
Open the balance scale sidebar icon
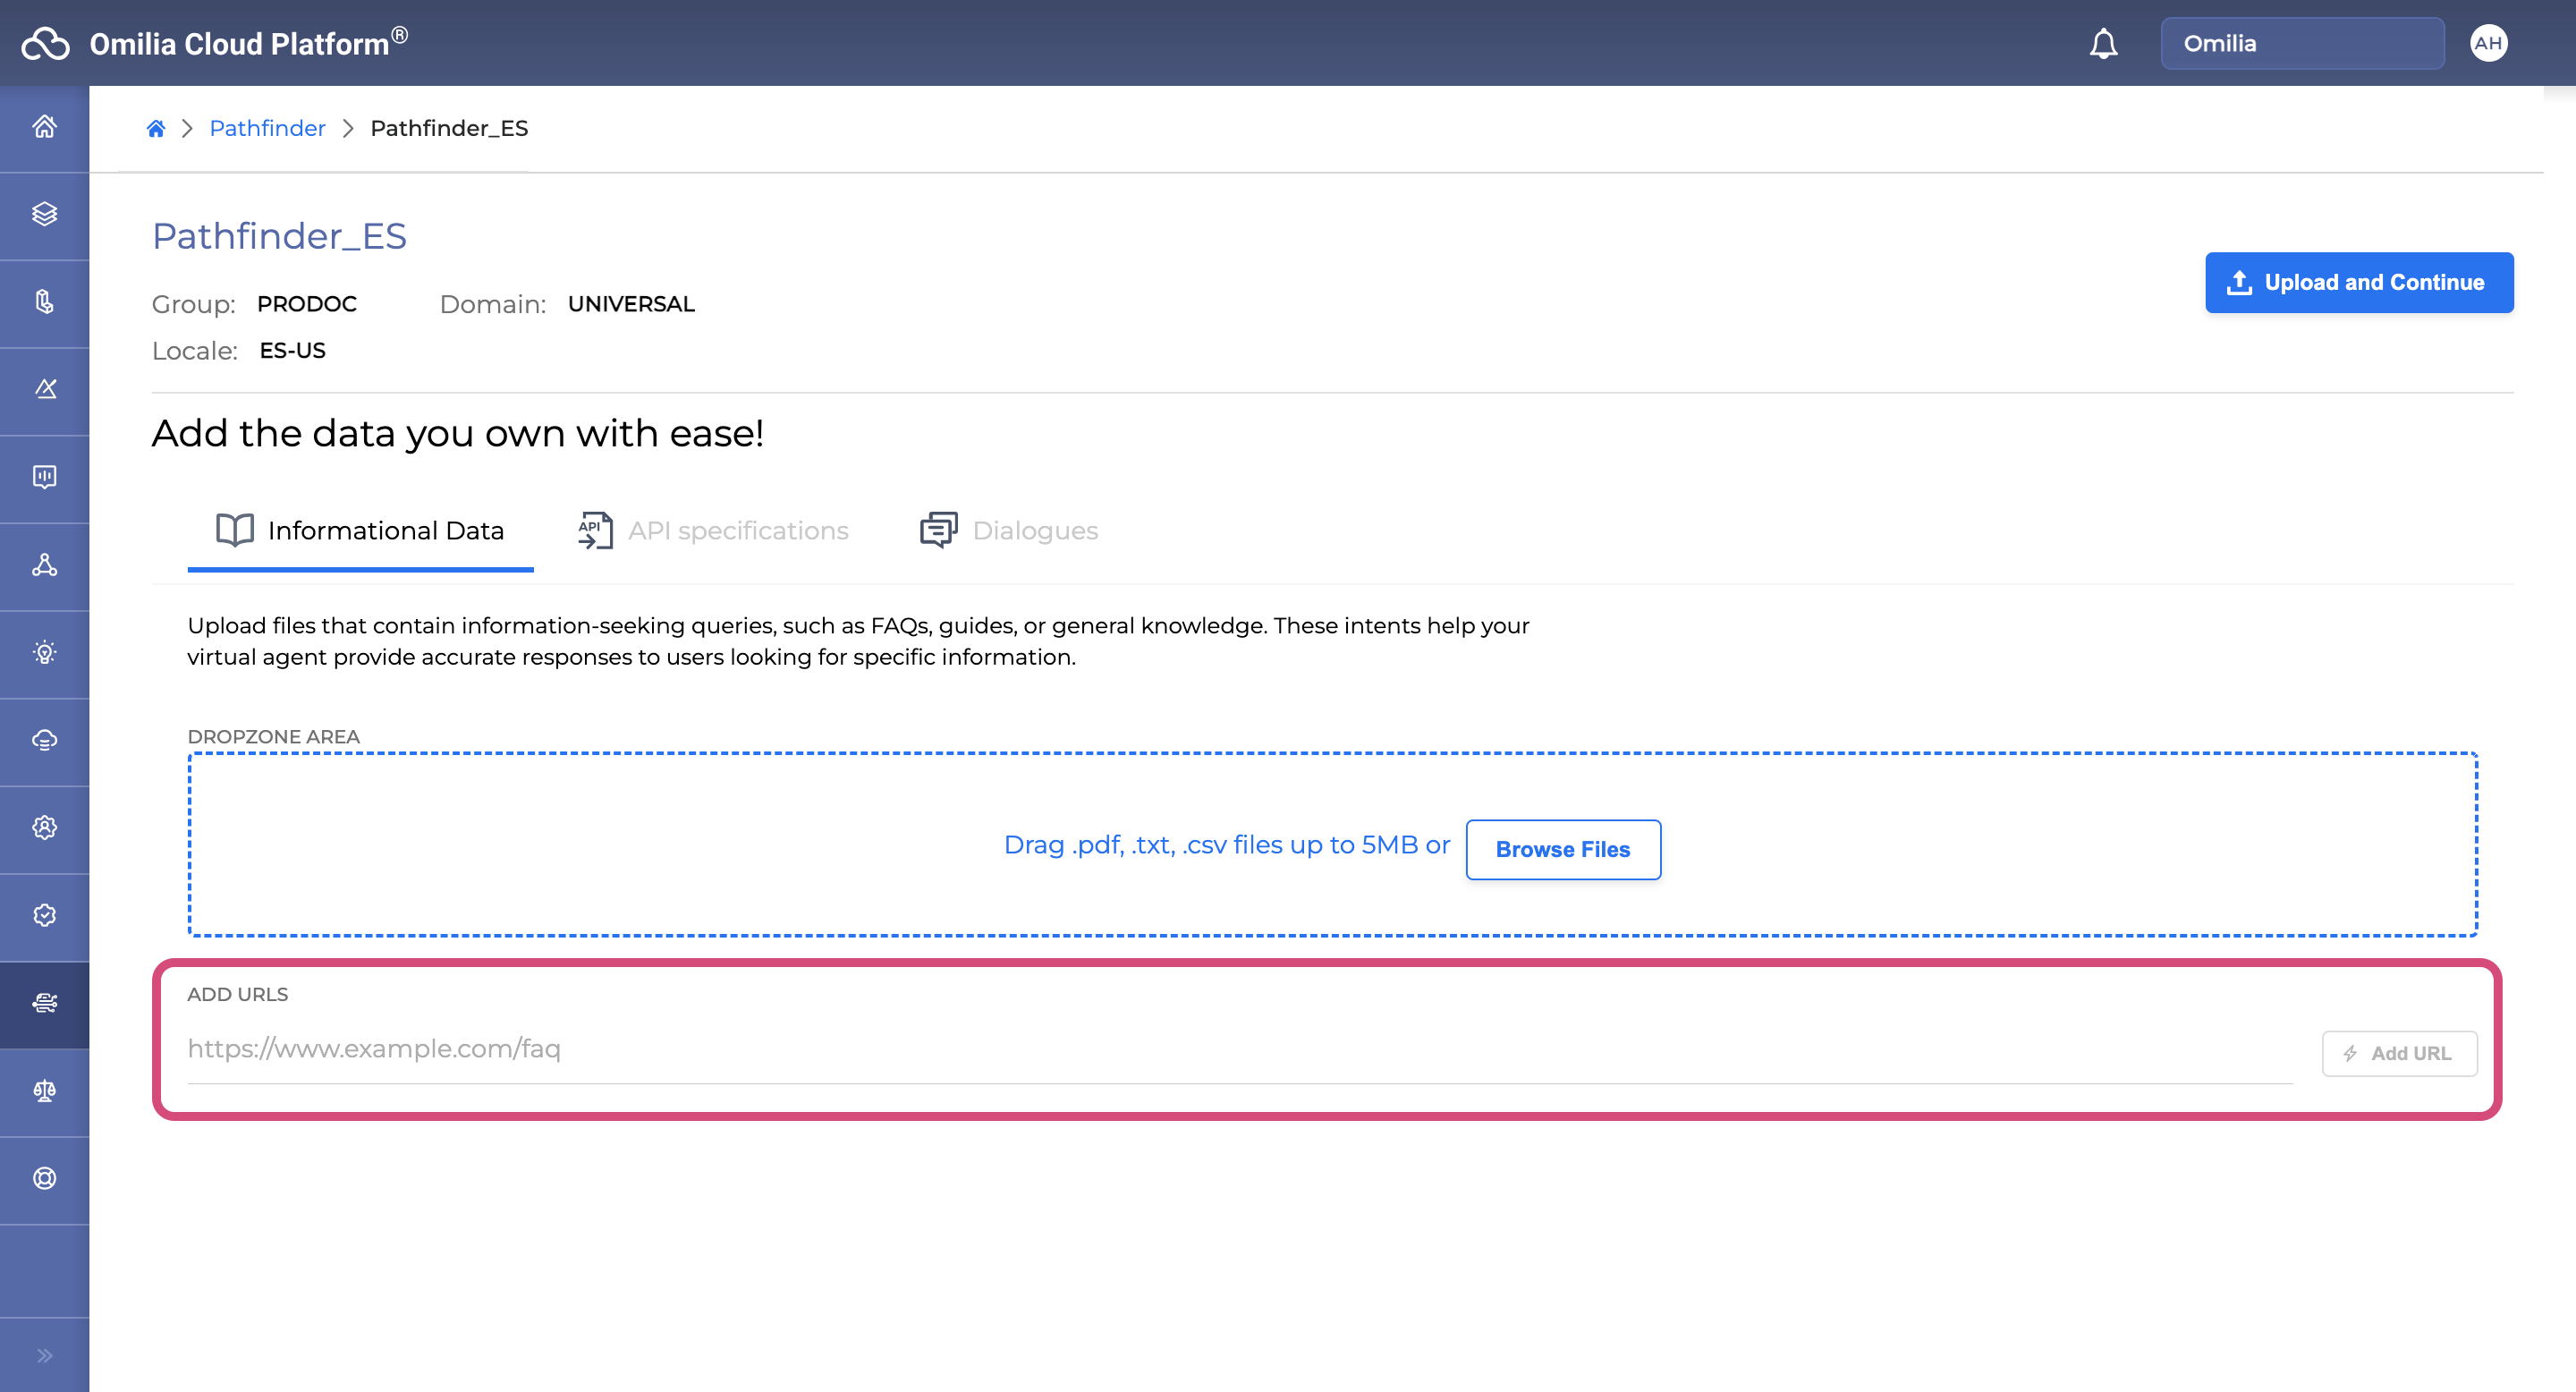44,1091
